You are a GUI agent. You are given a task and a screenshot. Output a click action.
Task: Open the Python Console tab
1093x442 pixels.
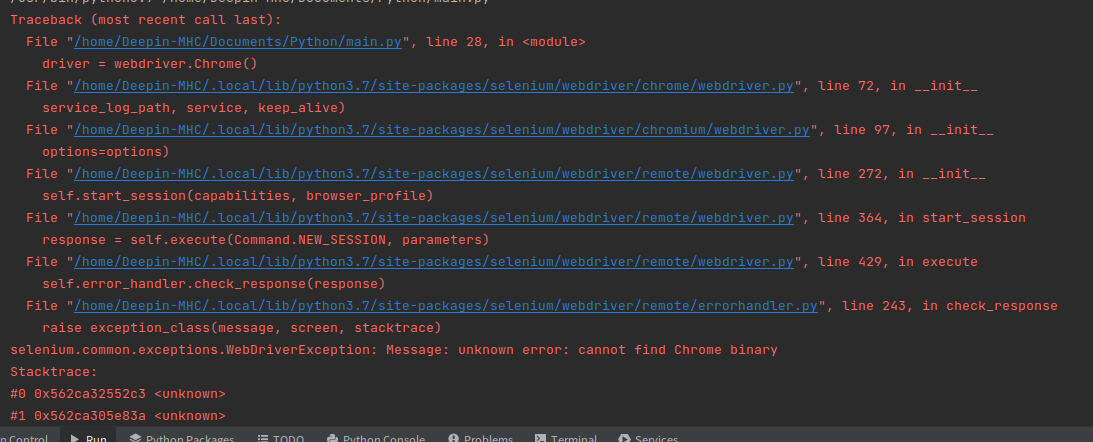coord(375,437)
